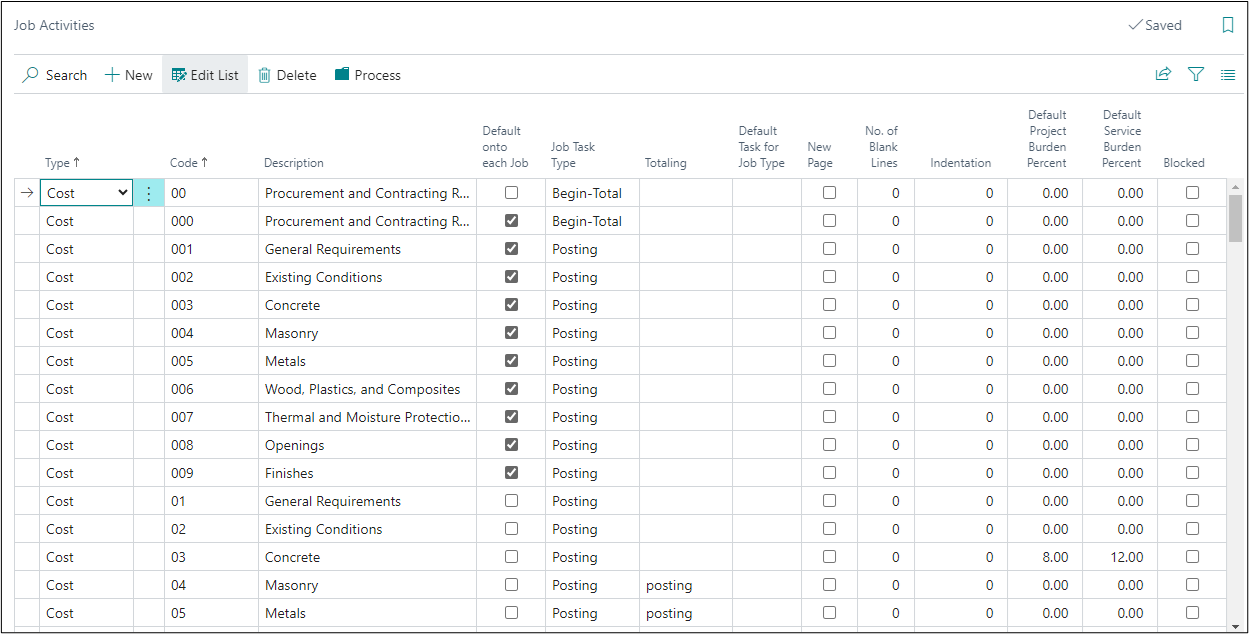Image resolution: width=1249 pixels, height=634 pixels.
Task: Click the Search magnifier icon
Action: 31,75
